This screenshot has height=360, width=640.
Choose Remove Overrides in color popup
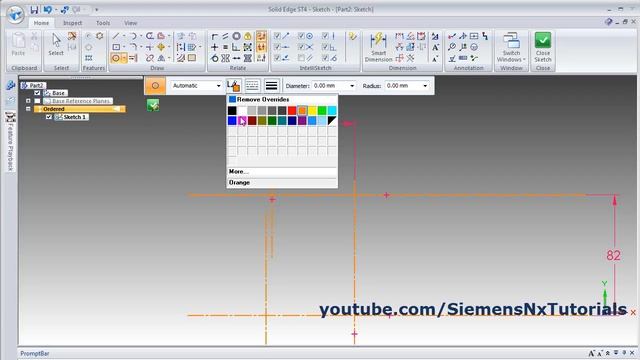282,99
